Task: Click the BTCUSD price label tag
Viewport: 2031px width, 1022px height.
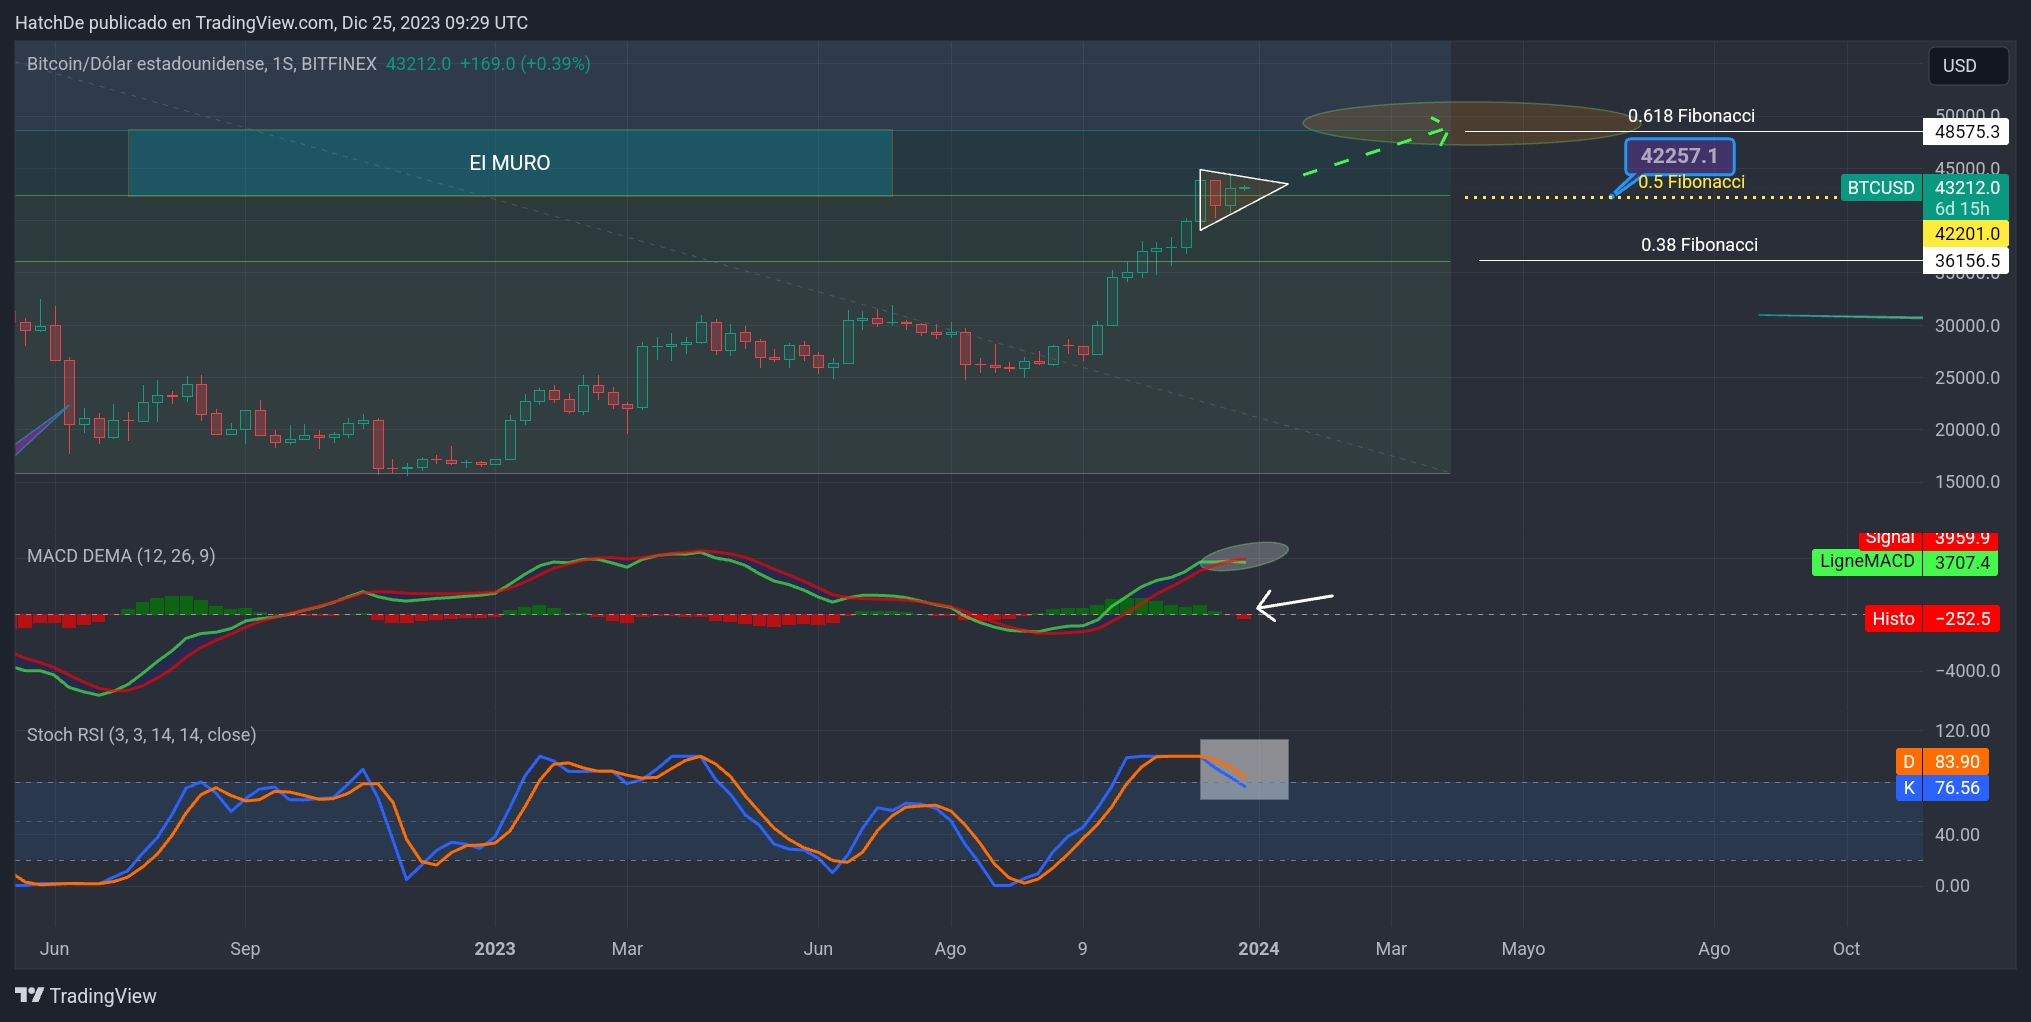Action: (1880, 188)
